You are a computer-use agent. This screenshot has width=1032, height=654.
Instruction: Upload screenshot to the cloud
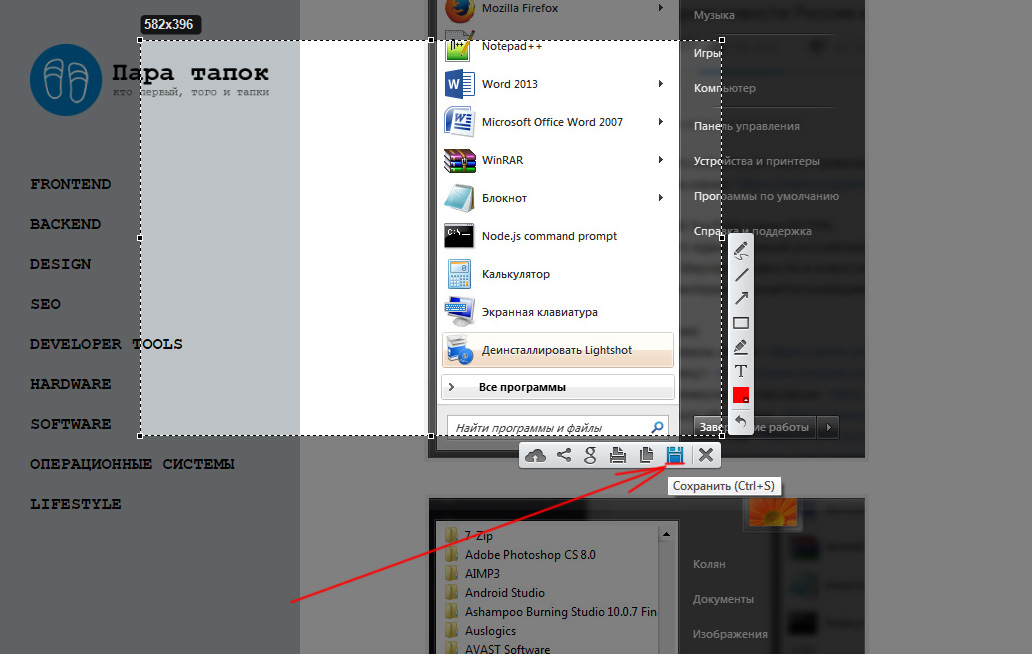[536, 455]
